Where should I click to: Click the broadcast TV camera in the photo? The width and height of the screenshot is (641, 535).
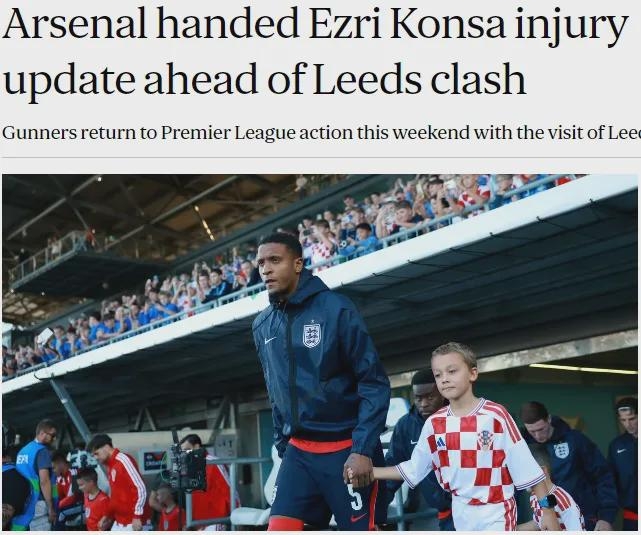click(x=184, y=467)
